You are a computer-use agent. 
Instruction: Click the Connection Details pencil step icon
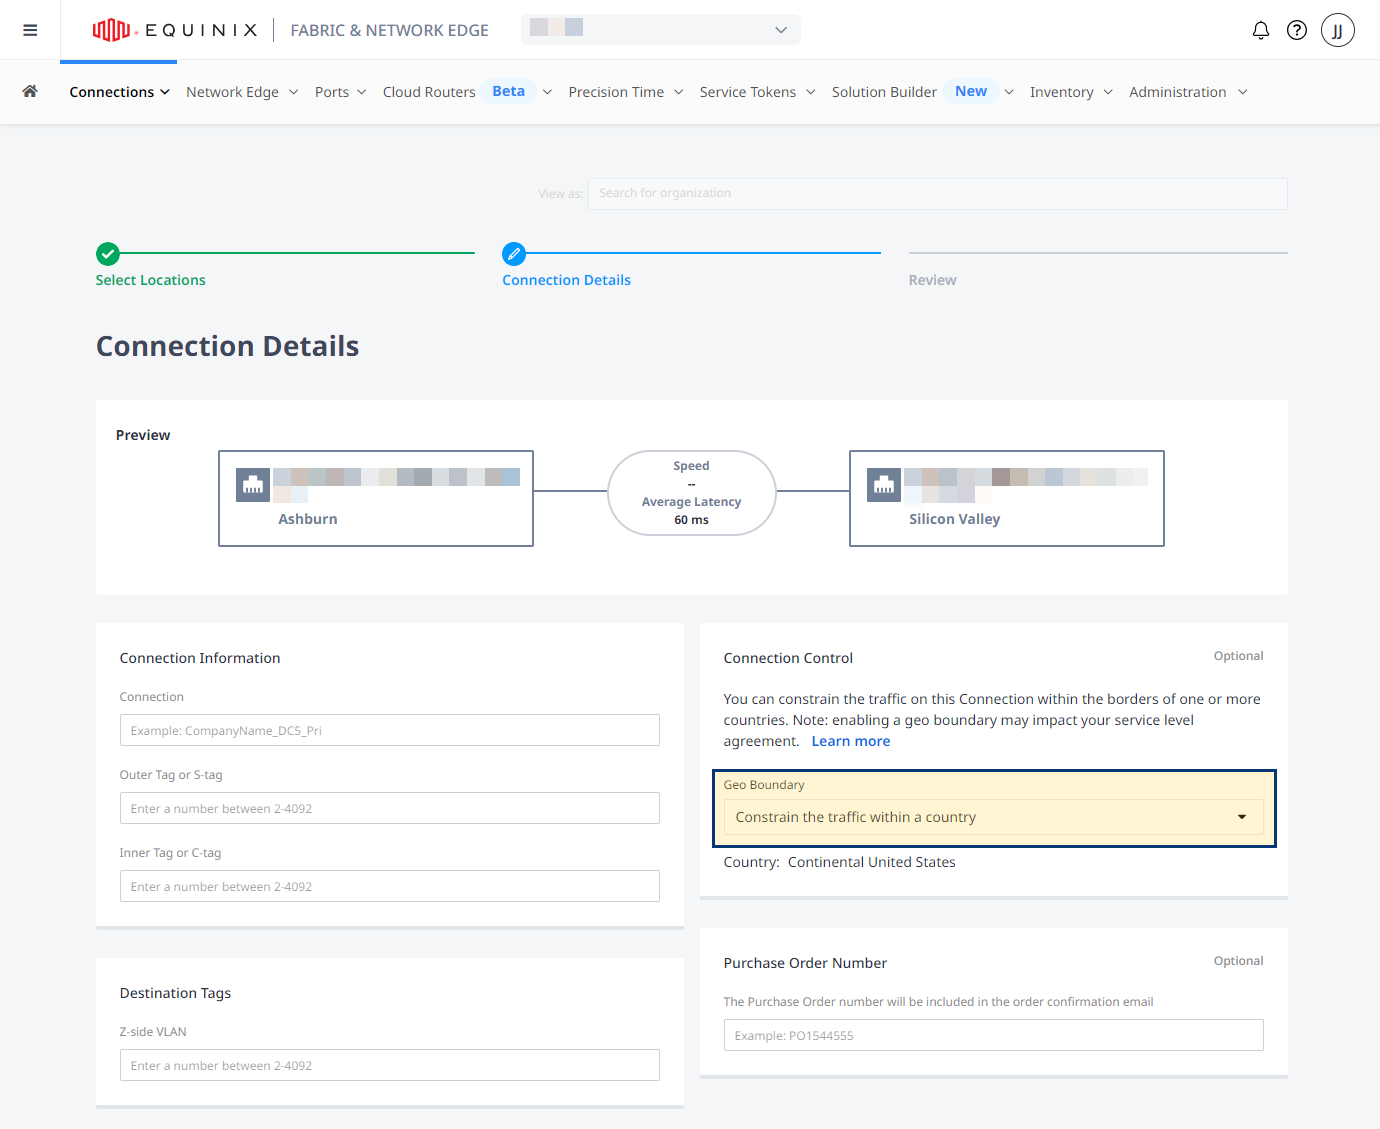coord(514,254)
